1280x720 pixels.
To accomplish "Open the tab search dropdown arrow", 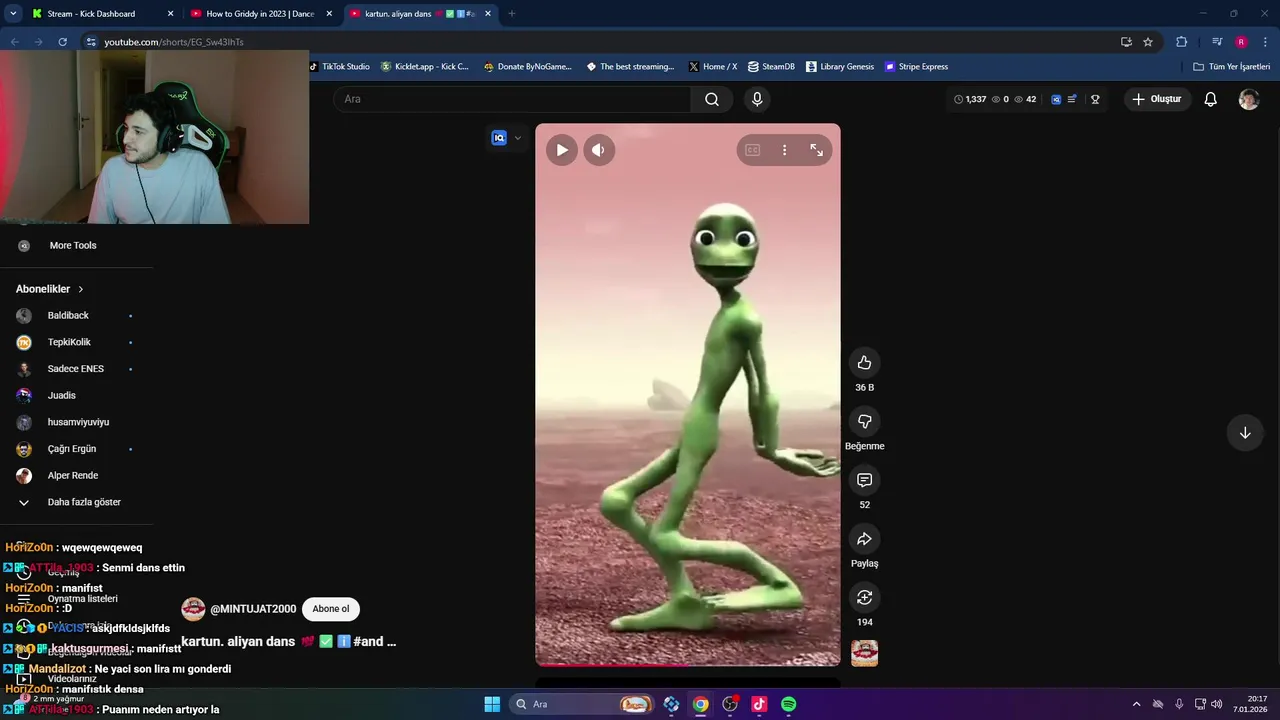I will click(13, 14).
